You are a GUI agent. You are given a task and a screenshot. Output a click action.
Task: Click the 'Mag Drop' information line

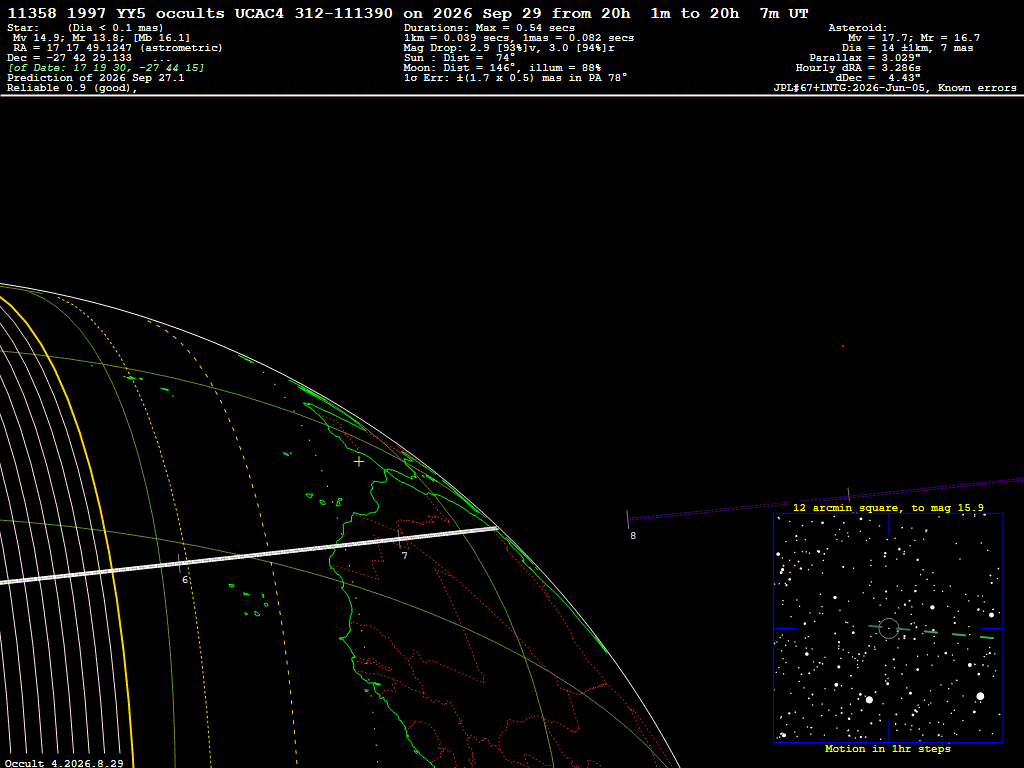point(509,48)
